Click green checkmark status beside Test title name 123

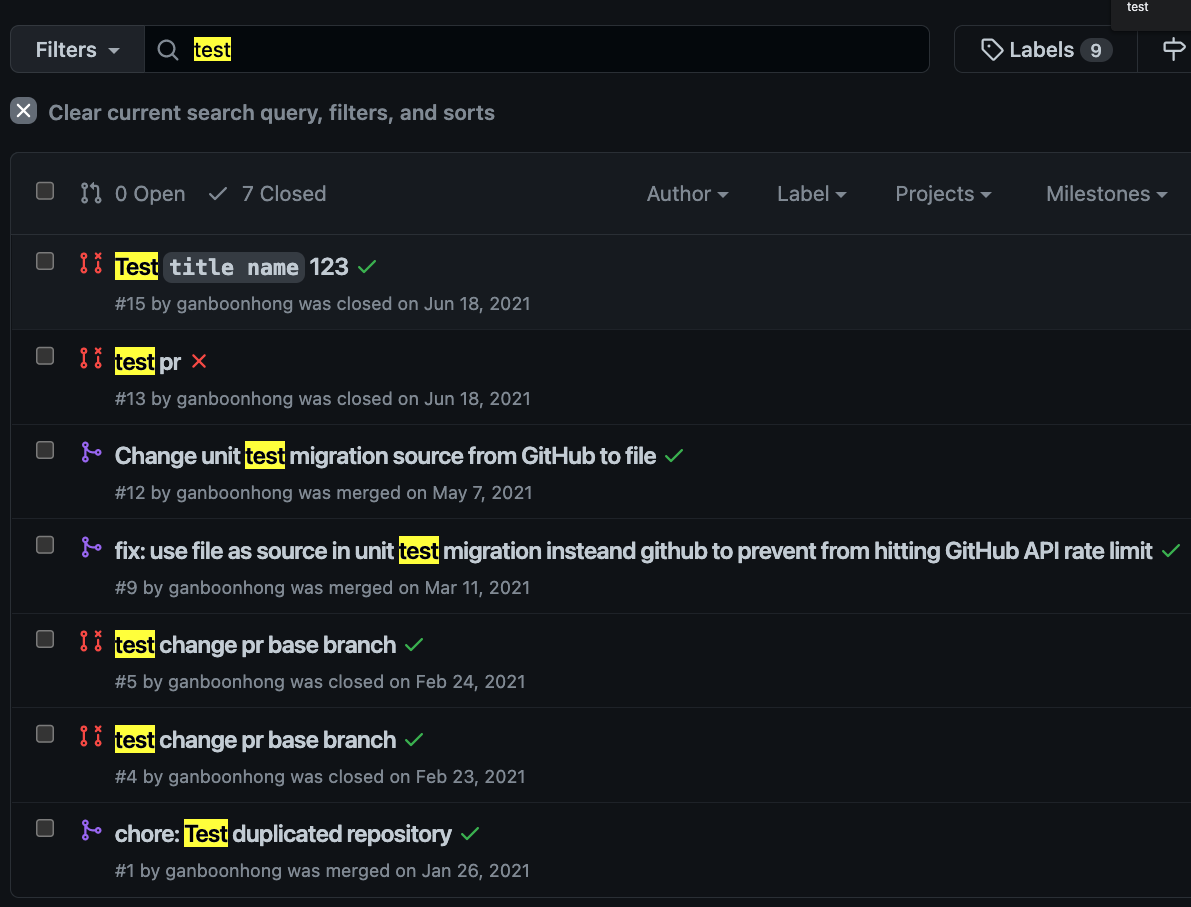[x=367, y=267]
